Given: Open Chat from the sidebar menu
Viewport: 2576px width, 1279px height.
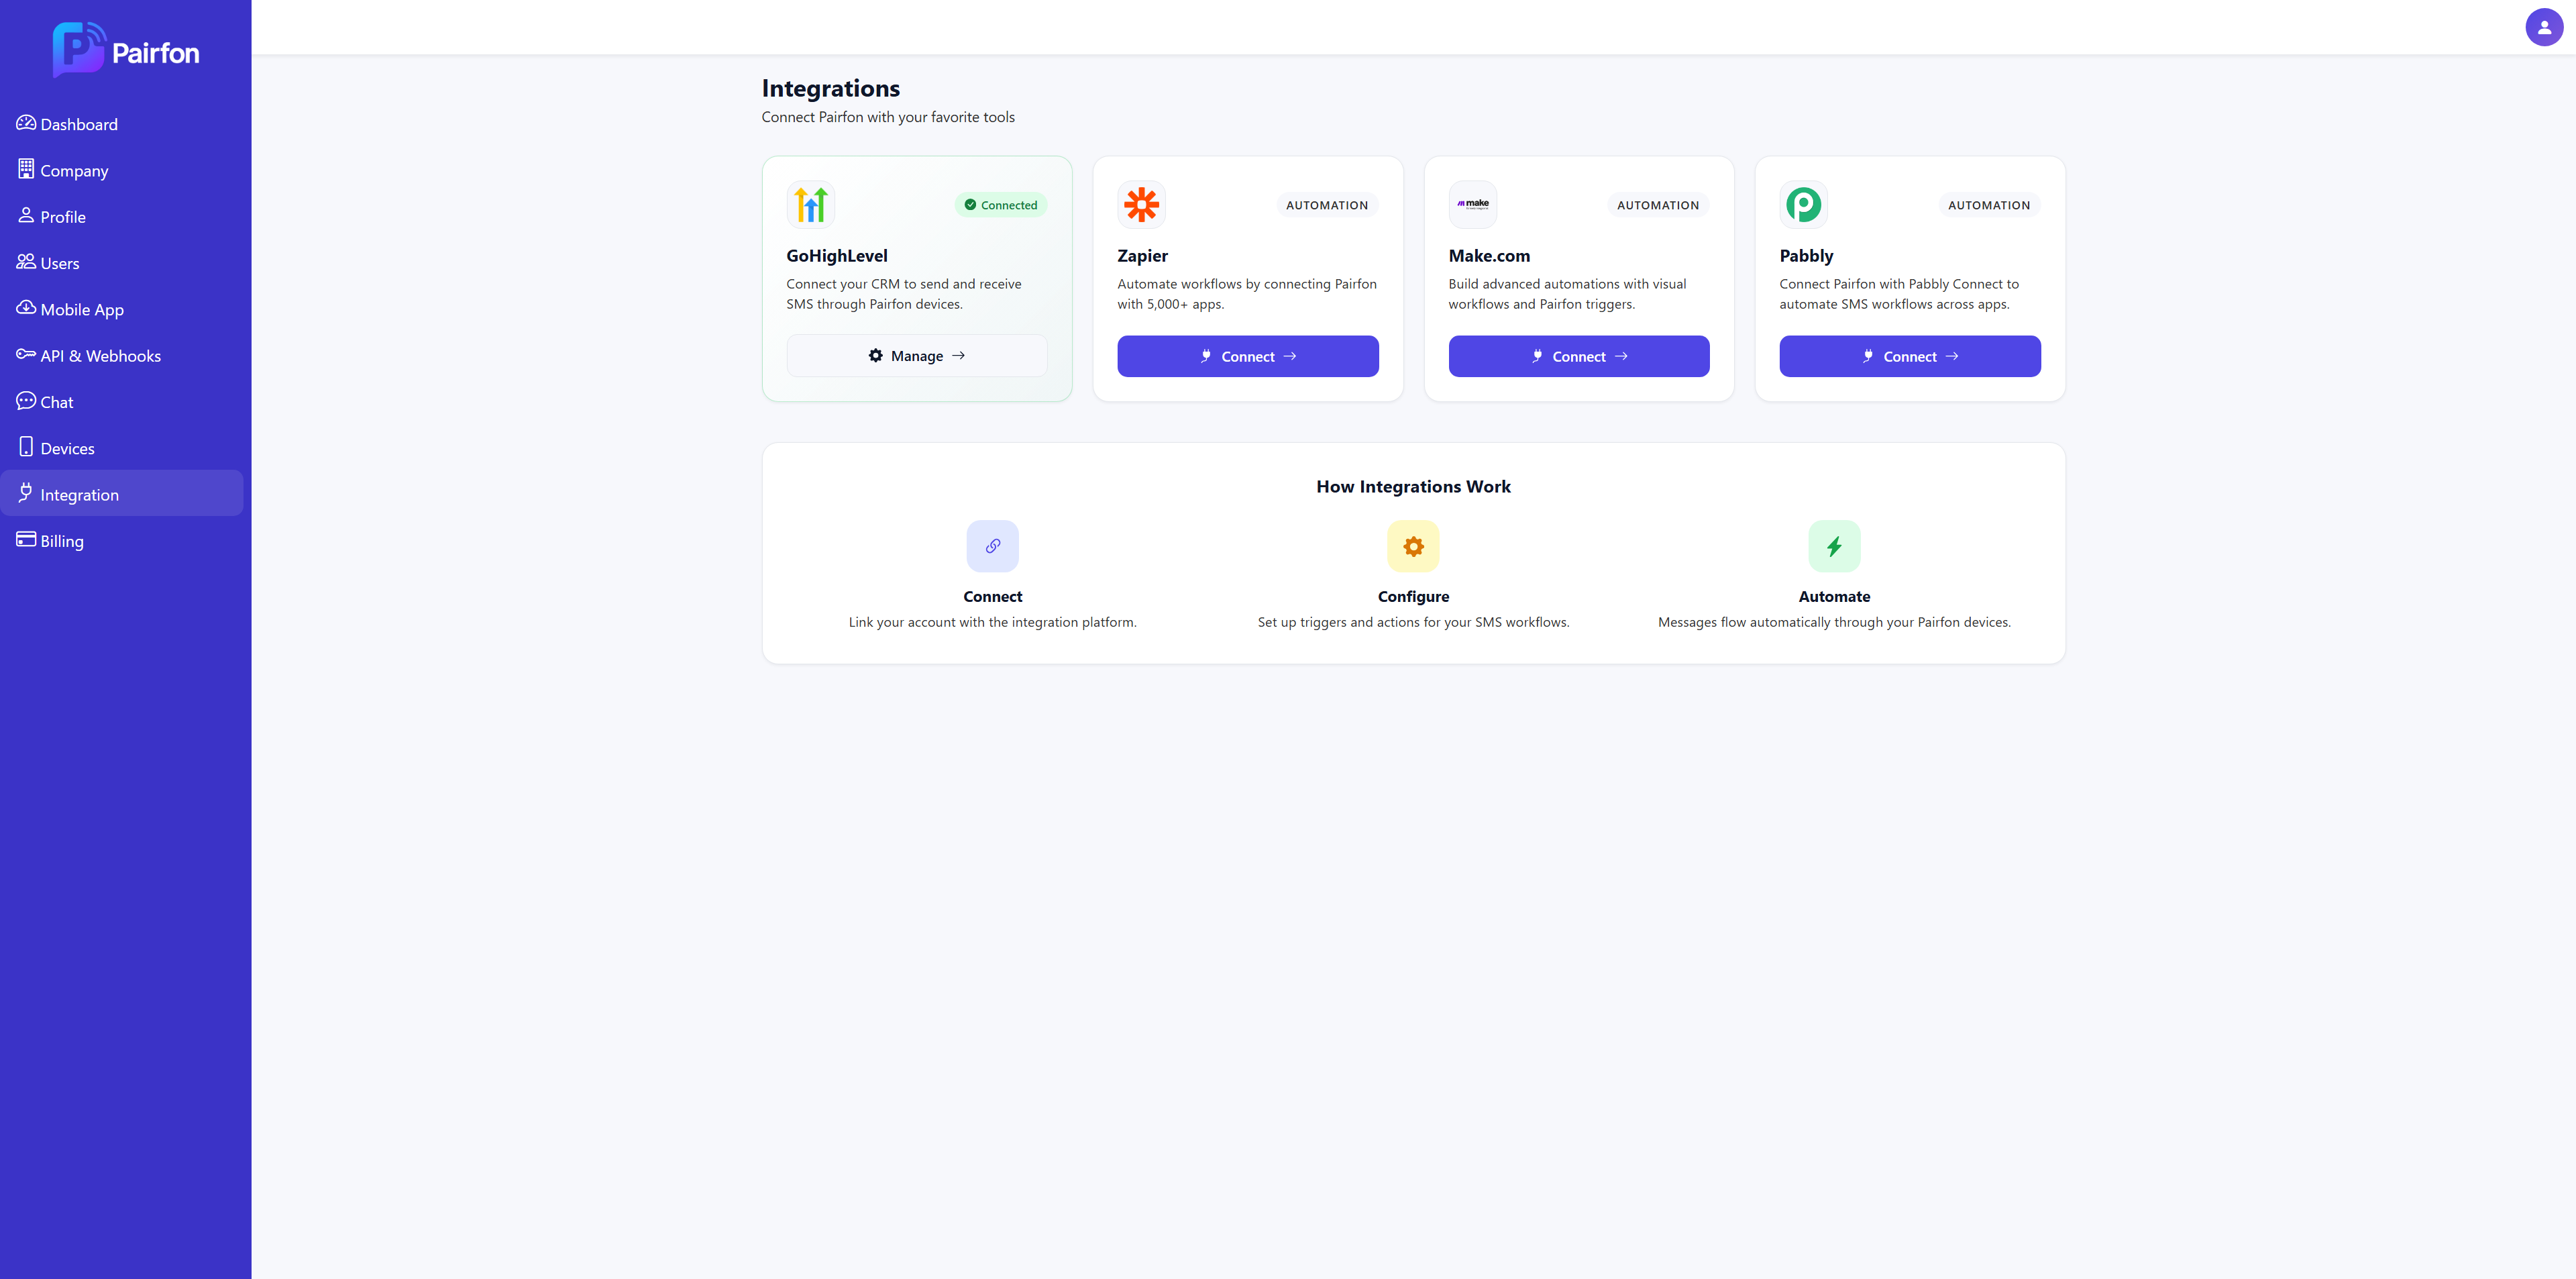Looking at the screenshot, I should [56, 402].
